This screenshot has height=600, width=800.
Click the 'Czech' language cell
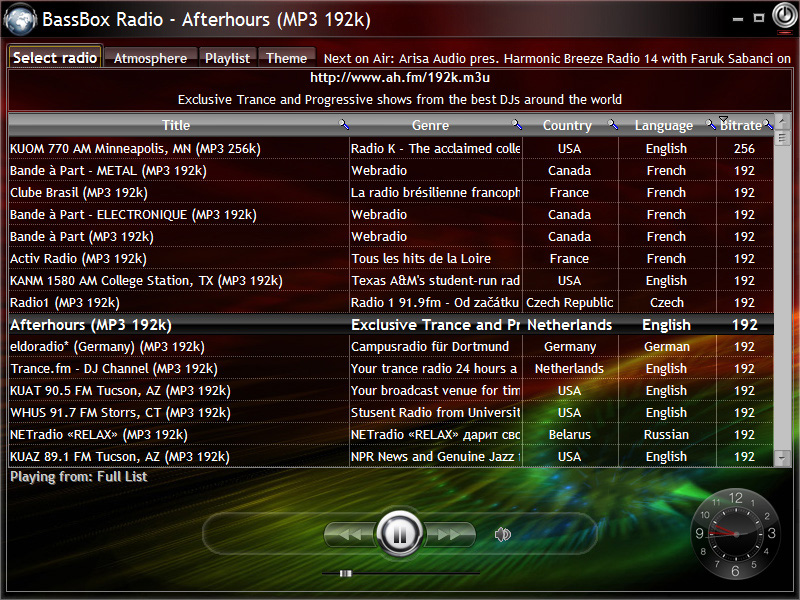click(666, 303)
